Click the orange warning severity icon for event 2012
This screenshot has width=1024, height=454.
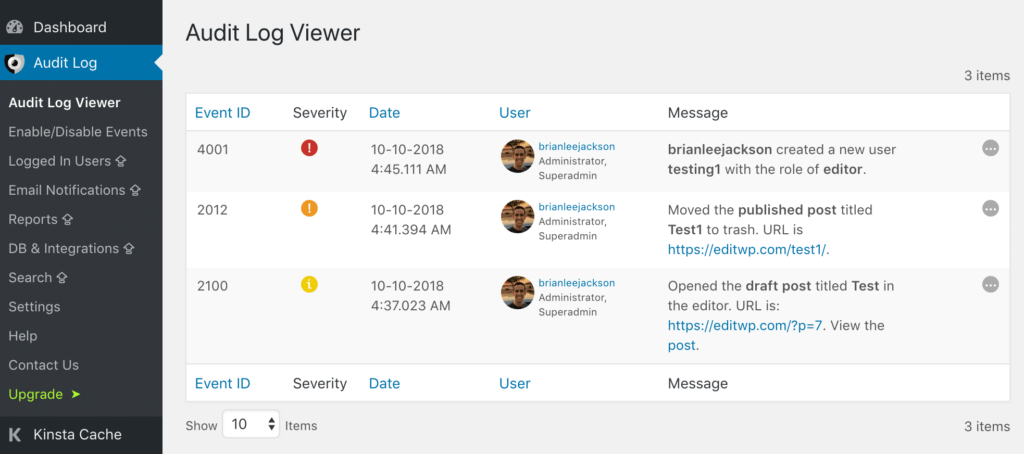click(309, 209)
